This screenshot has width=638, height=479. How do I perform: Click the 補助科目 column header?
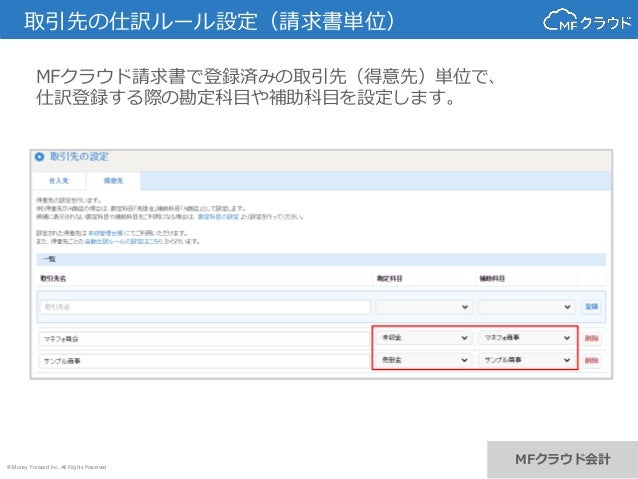pos(492,279)
